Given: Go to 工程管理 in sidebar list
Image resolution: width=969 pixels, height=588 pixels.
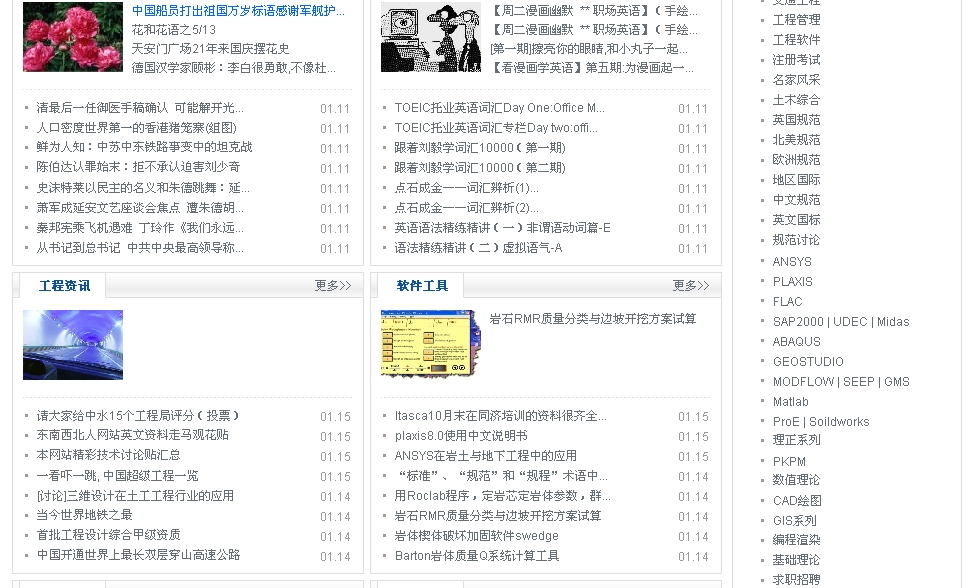Looking at the screenshot, I should coord(796,20).
